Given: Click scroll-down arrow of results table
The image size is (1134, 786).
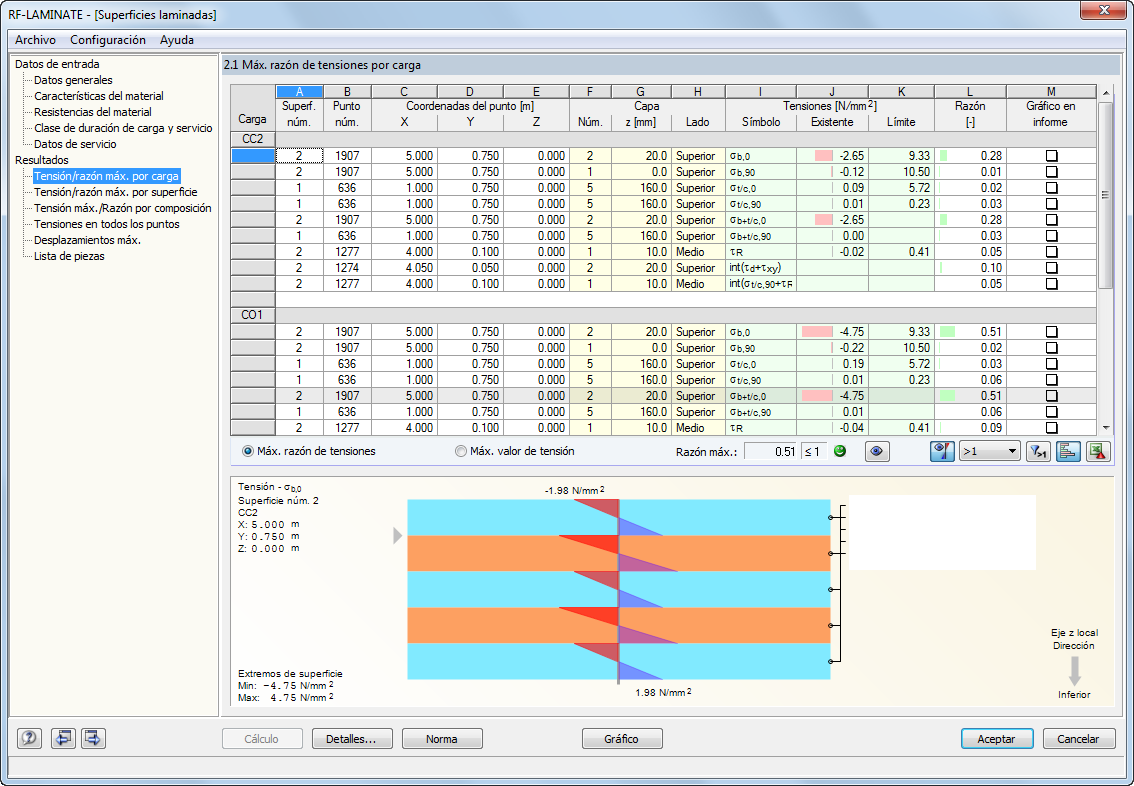Looking at the screenshot, I should tap(1105, 428).
